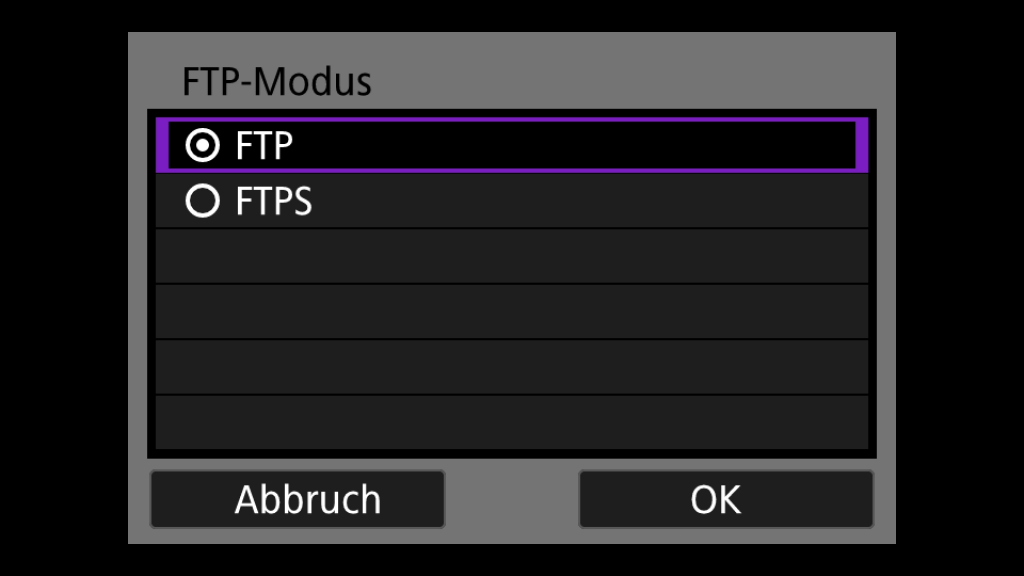Choose the FTPS list row
The width and height of the screenshot is (1024, 576).
click(x=511, y=203)
